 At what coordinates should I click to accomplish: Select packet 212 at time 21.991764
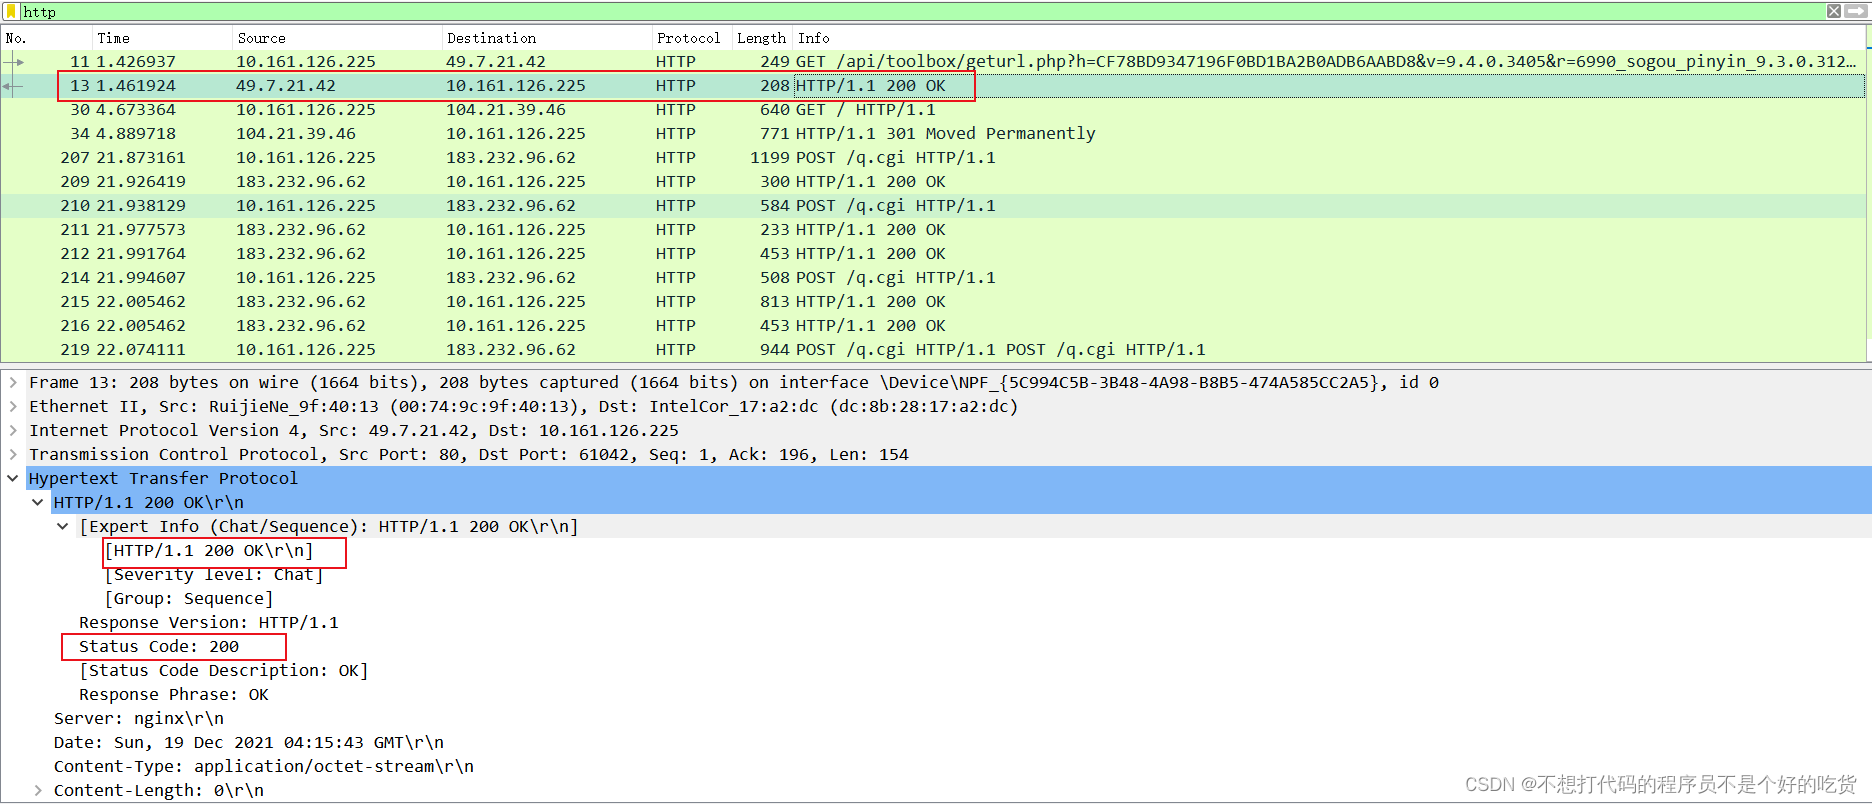[932, 254]
